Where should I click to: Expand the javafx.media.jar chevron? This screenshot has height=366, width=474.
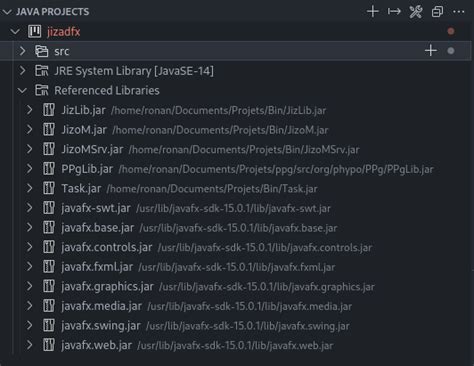[30, 306]
